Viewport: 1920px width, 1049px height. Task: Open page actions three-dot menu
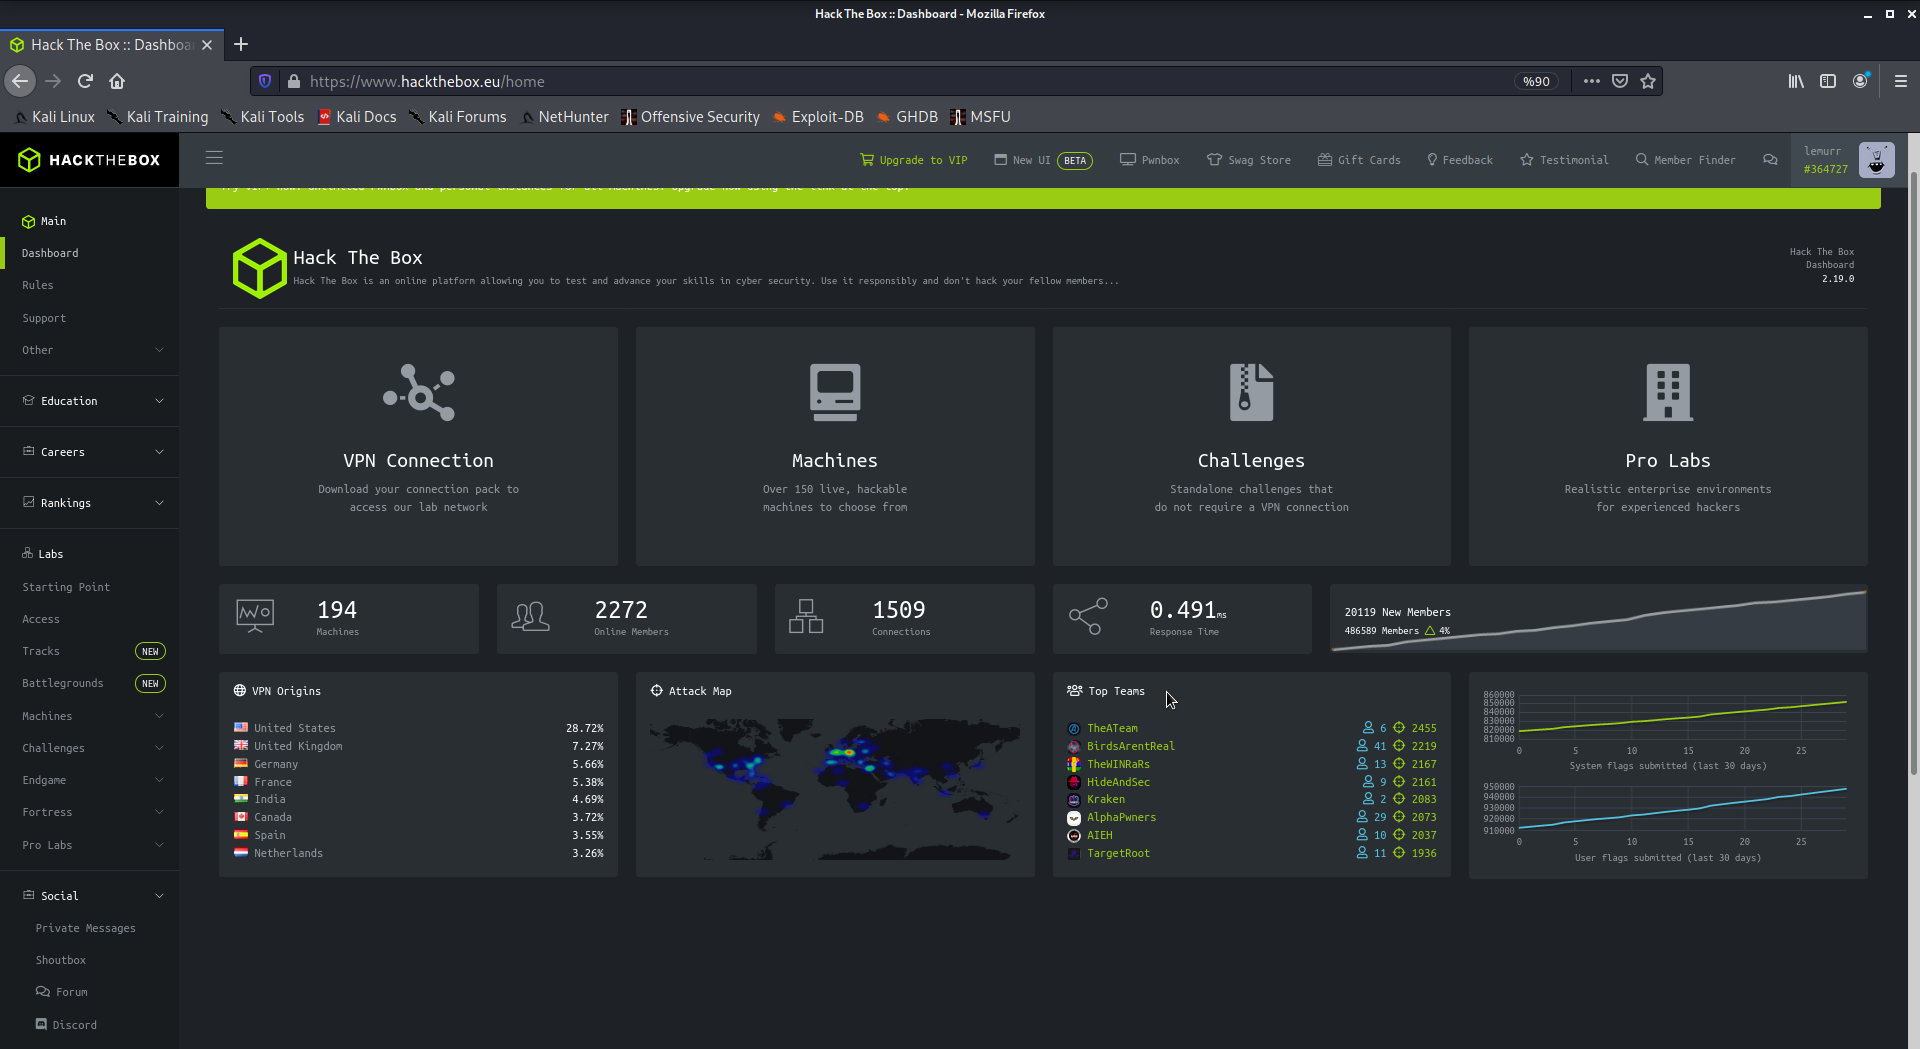pos(1592,81)
